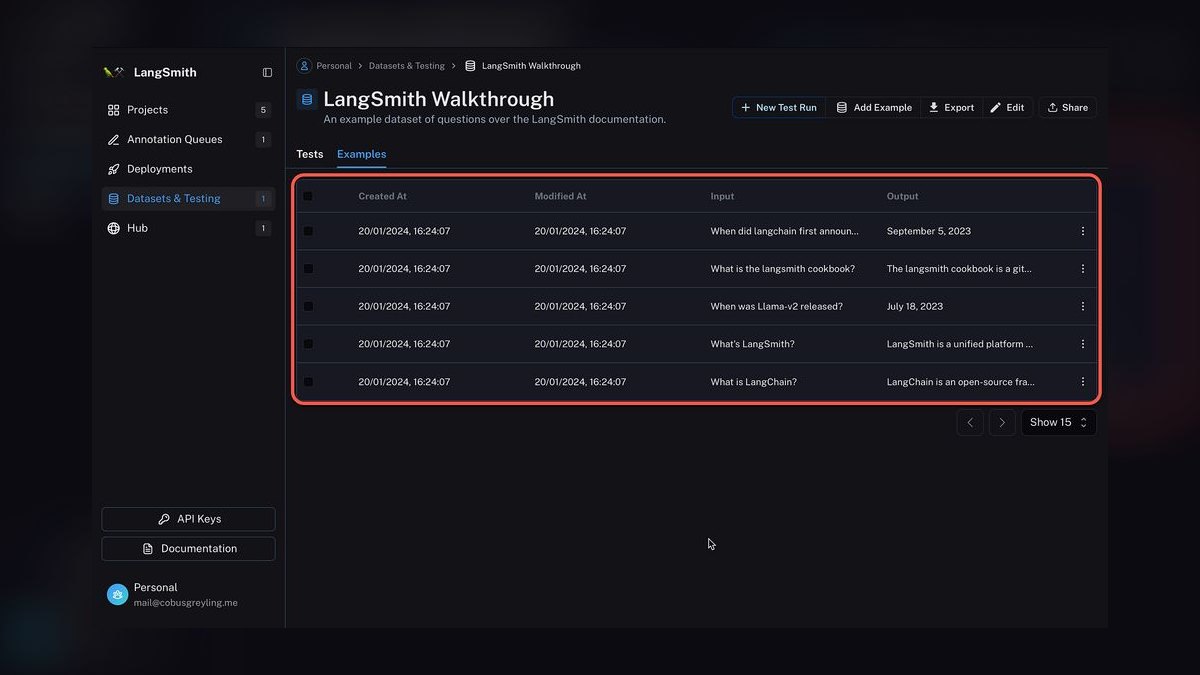The image size is (1200, 675).
Task: Go to the previous page of examples
Action: point(970,423)
